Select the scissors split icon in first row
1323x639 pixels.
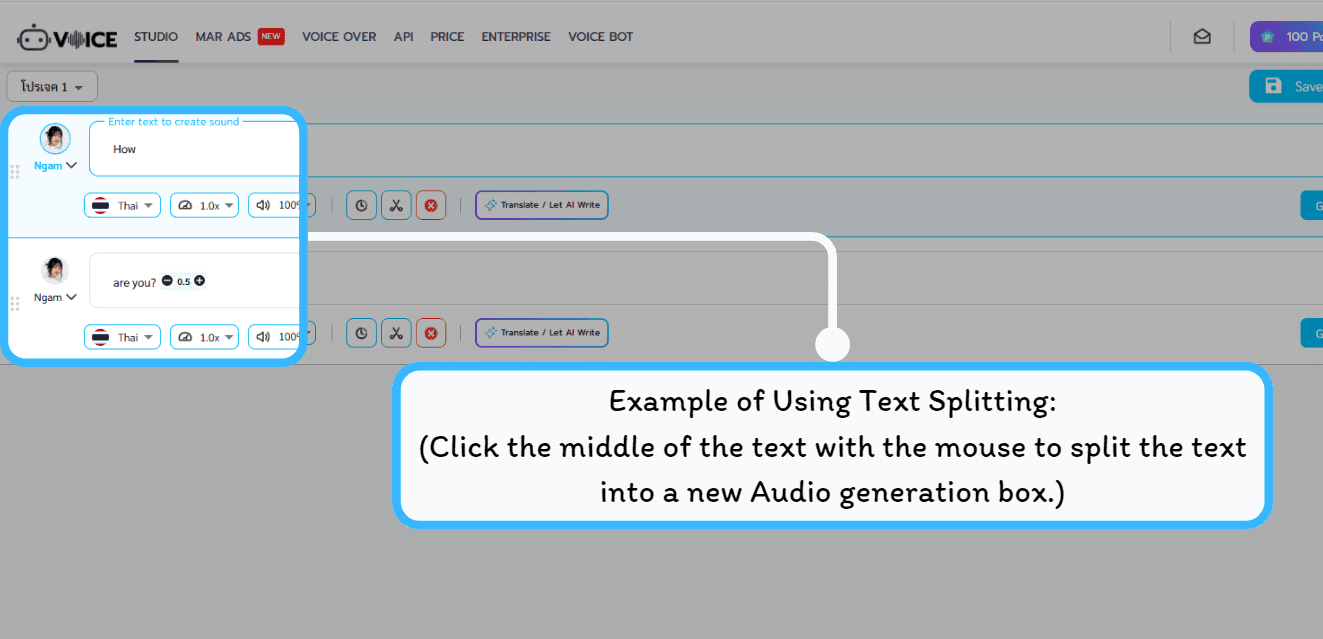[396, 205]
